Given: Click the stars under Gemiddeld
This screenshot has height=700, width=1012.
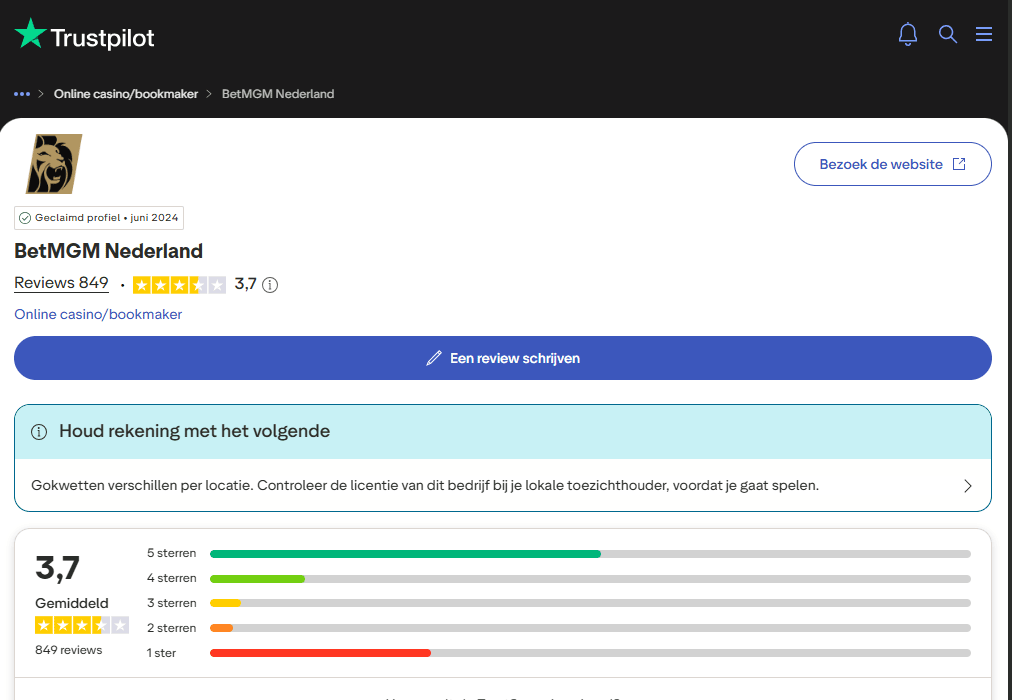Looking at the screenshot, I should [x=82, y=625].
